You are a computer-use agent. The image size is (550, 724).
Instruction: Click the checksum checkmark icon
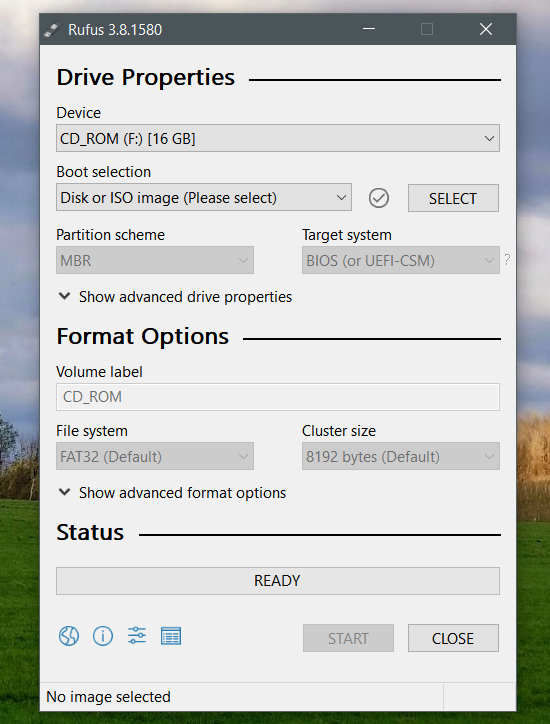379,198
